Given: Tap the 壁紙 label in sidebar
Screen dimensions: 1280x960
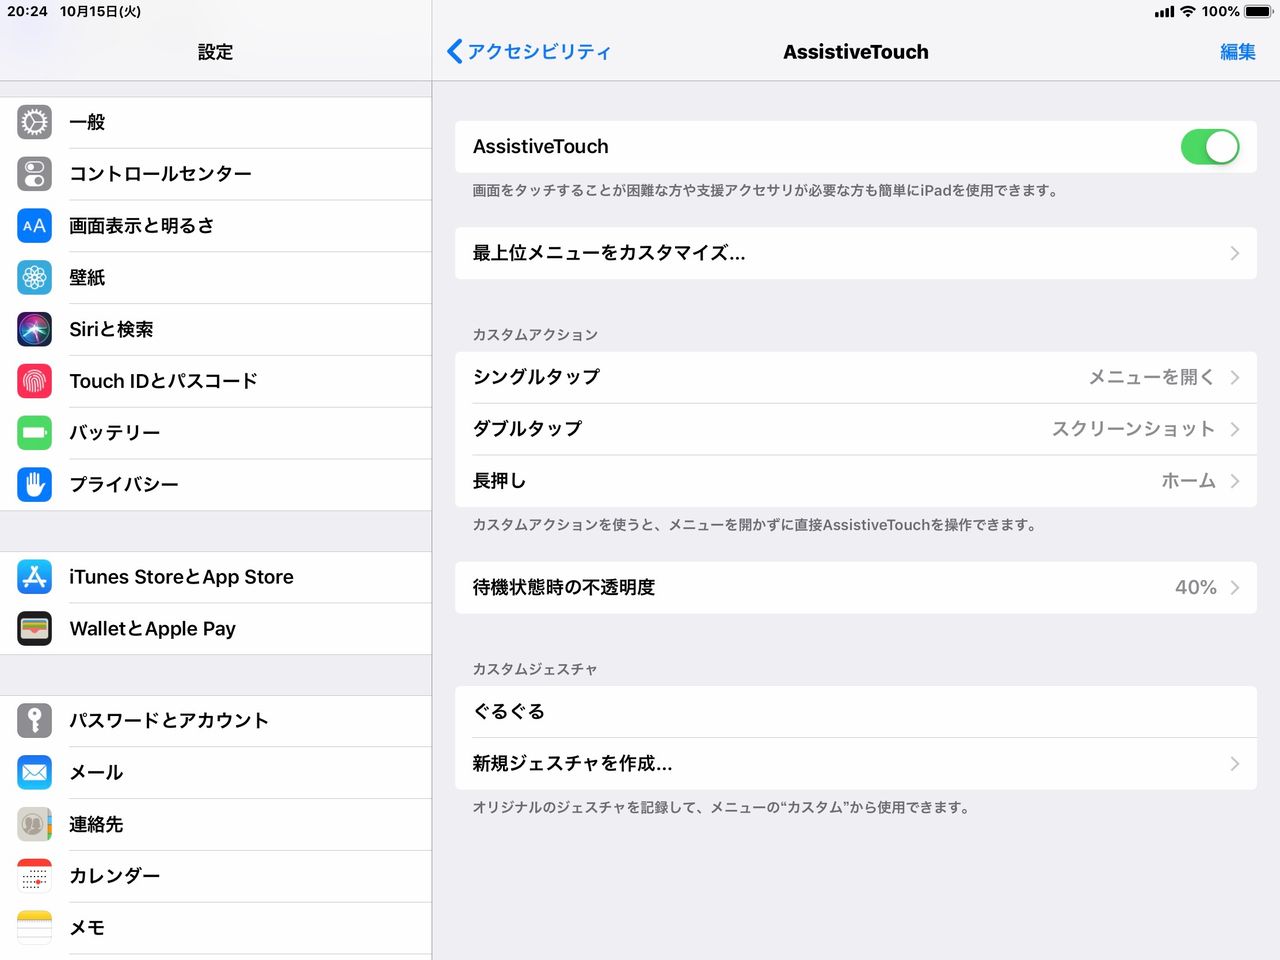Looking at the screenshot, I should [87, 277].
